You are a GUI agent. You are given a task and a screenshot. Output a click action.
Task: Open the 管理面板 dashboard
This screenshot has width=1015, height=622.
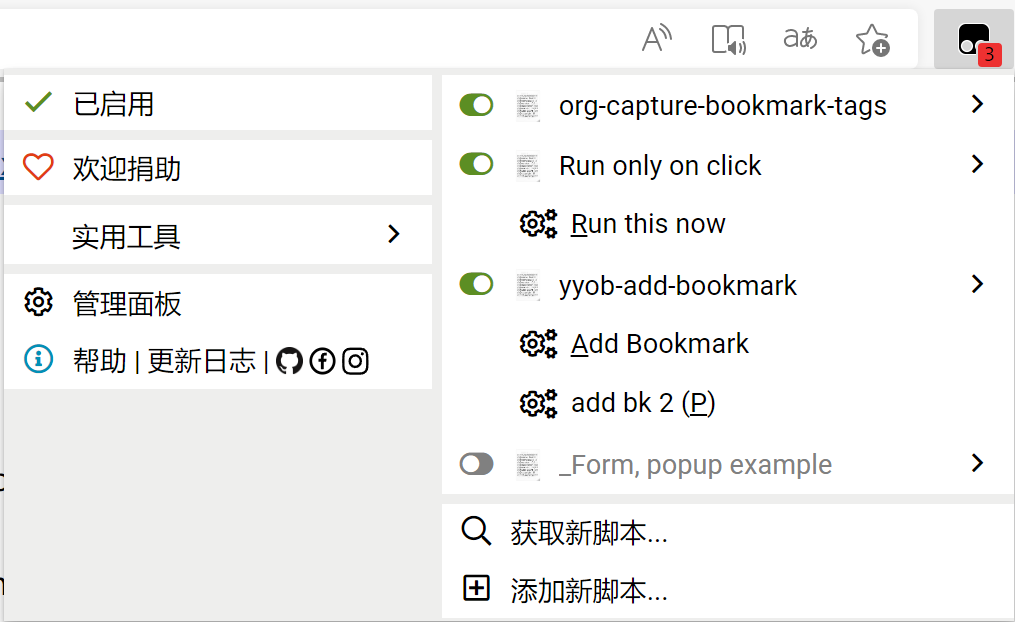click(127, 303)
